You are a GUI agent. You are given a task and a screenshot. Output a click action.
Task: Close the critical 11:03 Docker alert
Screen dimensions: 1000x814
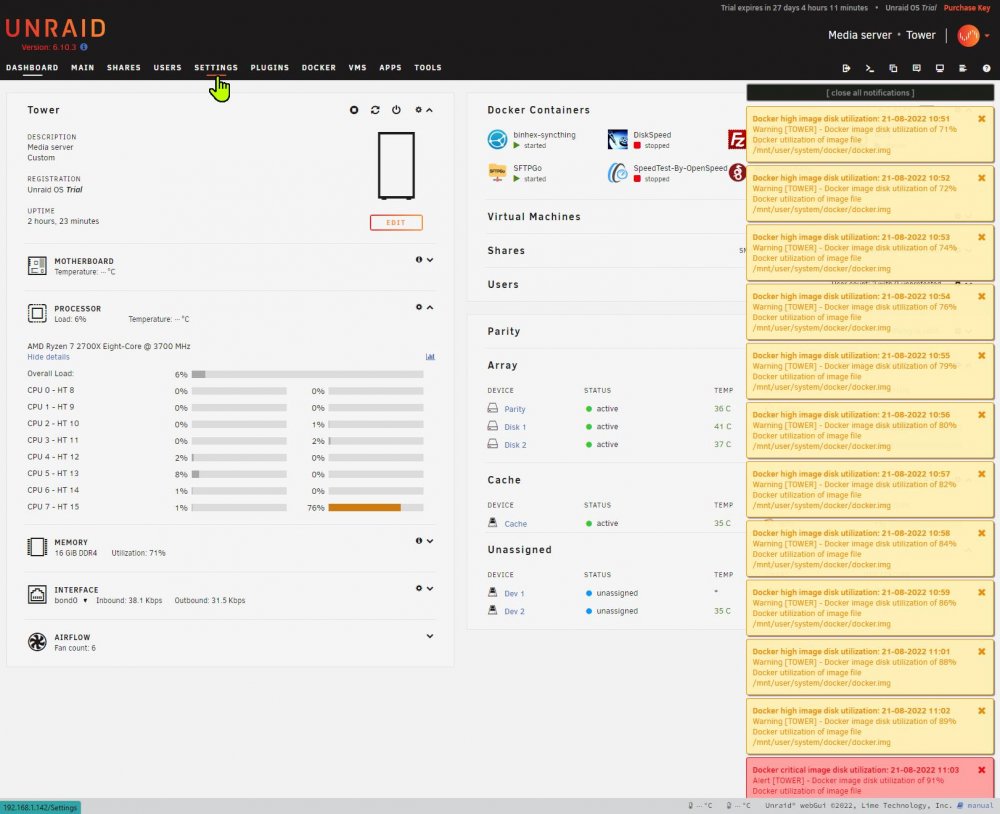982,770
